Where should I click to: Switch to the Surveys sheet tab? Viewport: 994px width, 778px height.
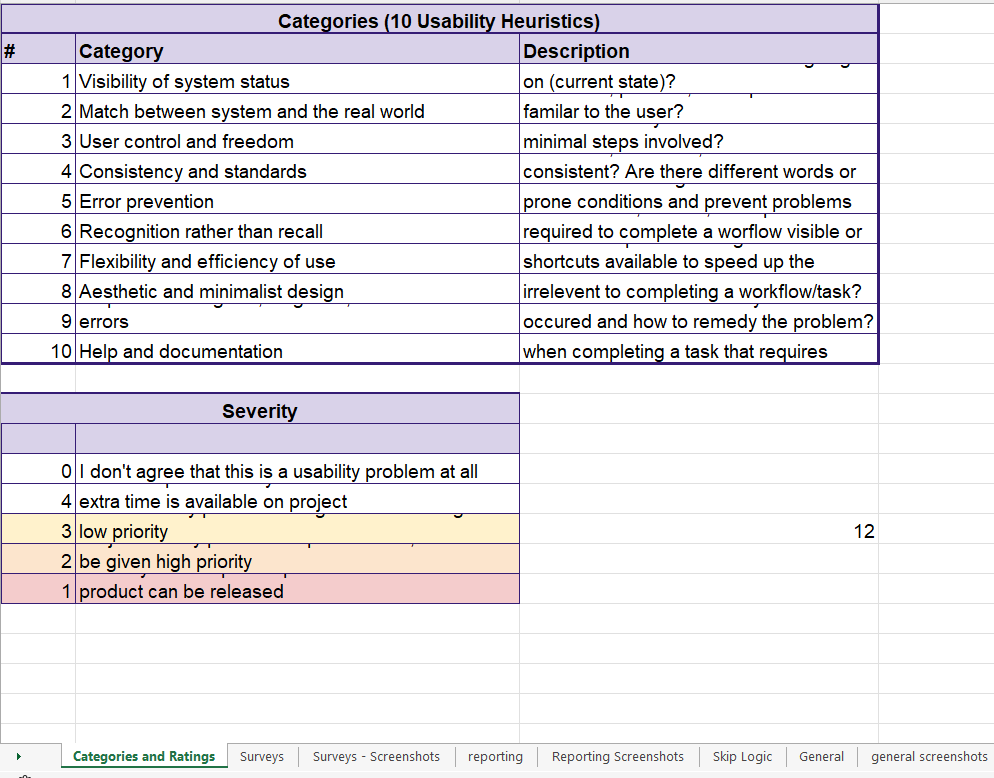click(x=262, y=757)
